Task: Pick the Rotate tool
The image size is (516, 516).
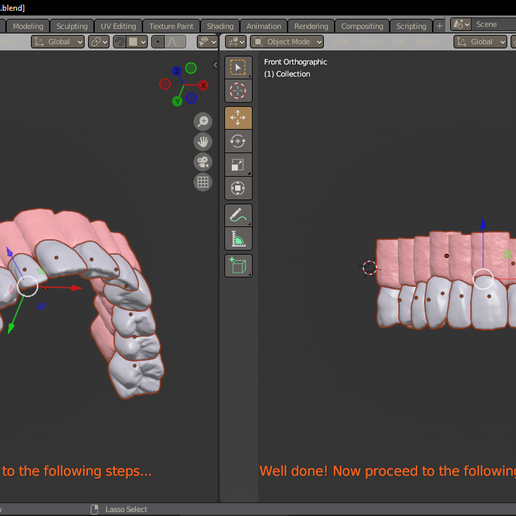Action: coord(238,141)
